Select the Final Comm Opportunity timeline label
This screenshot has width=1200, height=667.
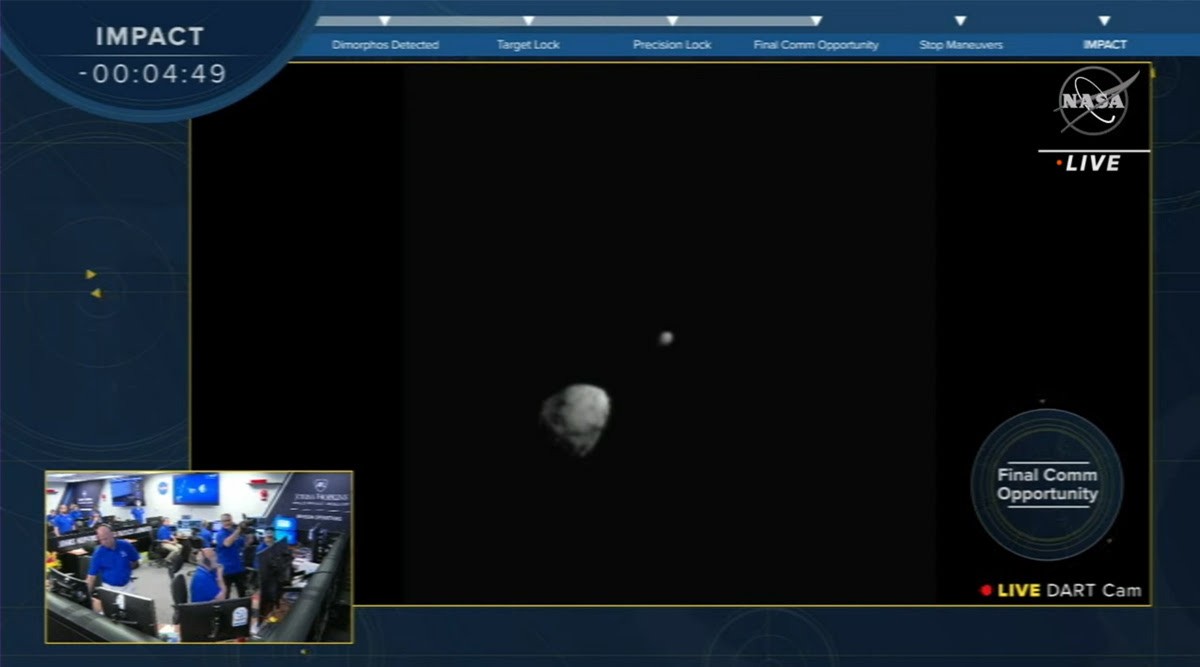pyautogui.click(x=816, y=45)
